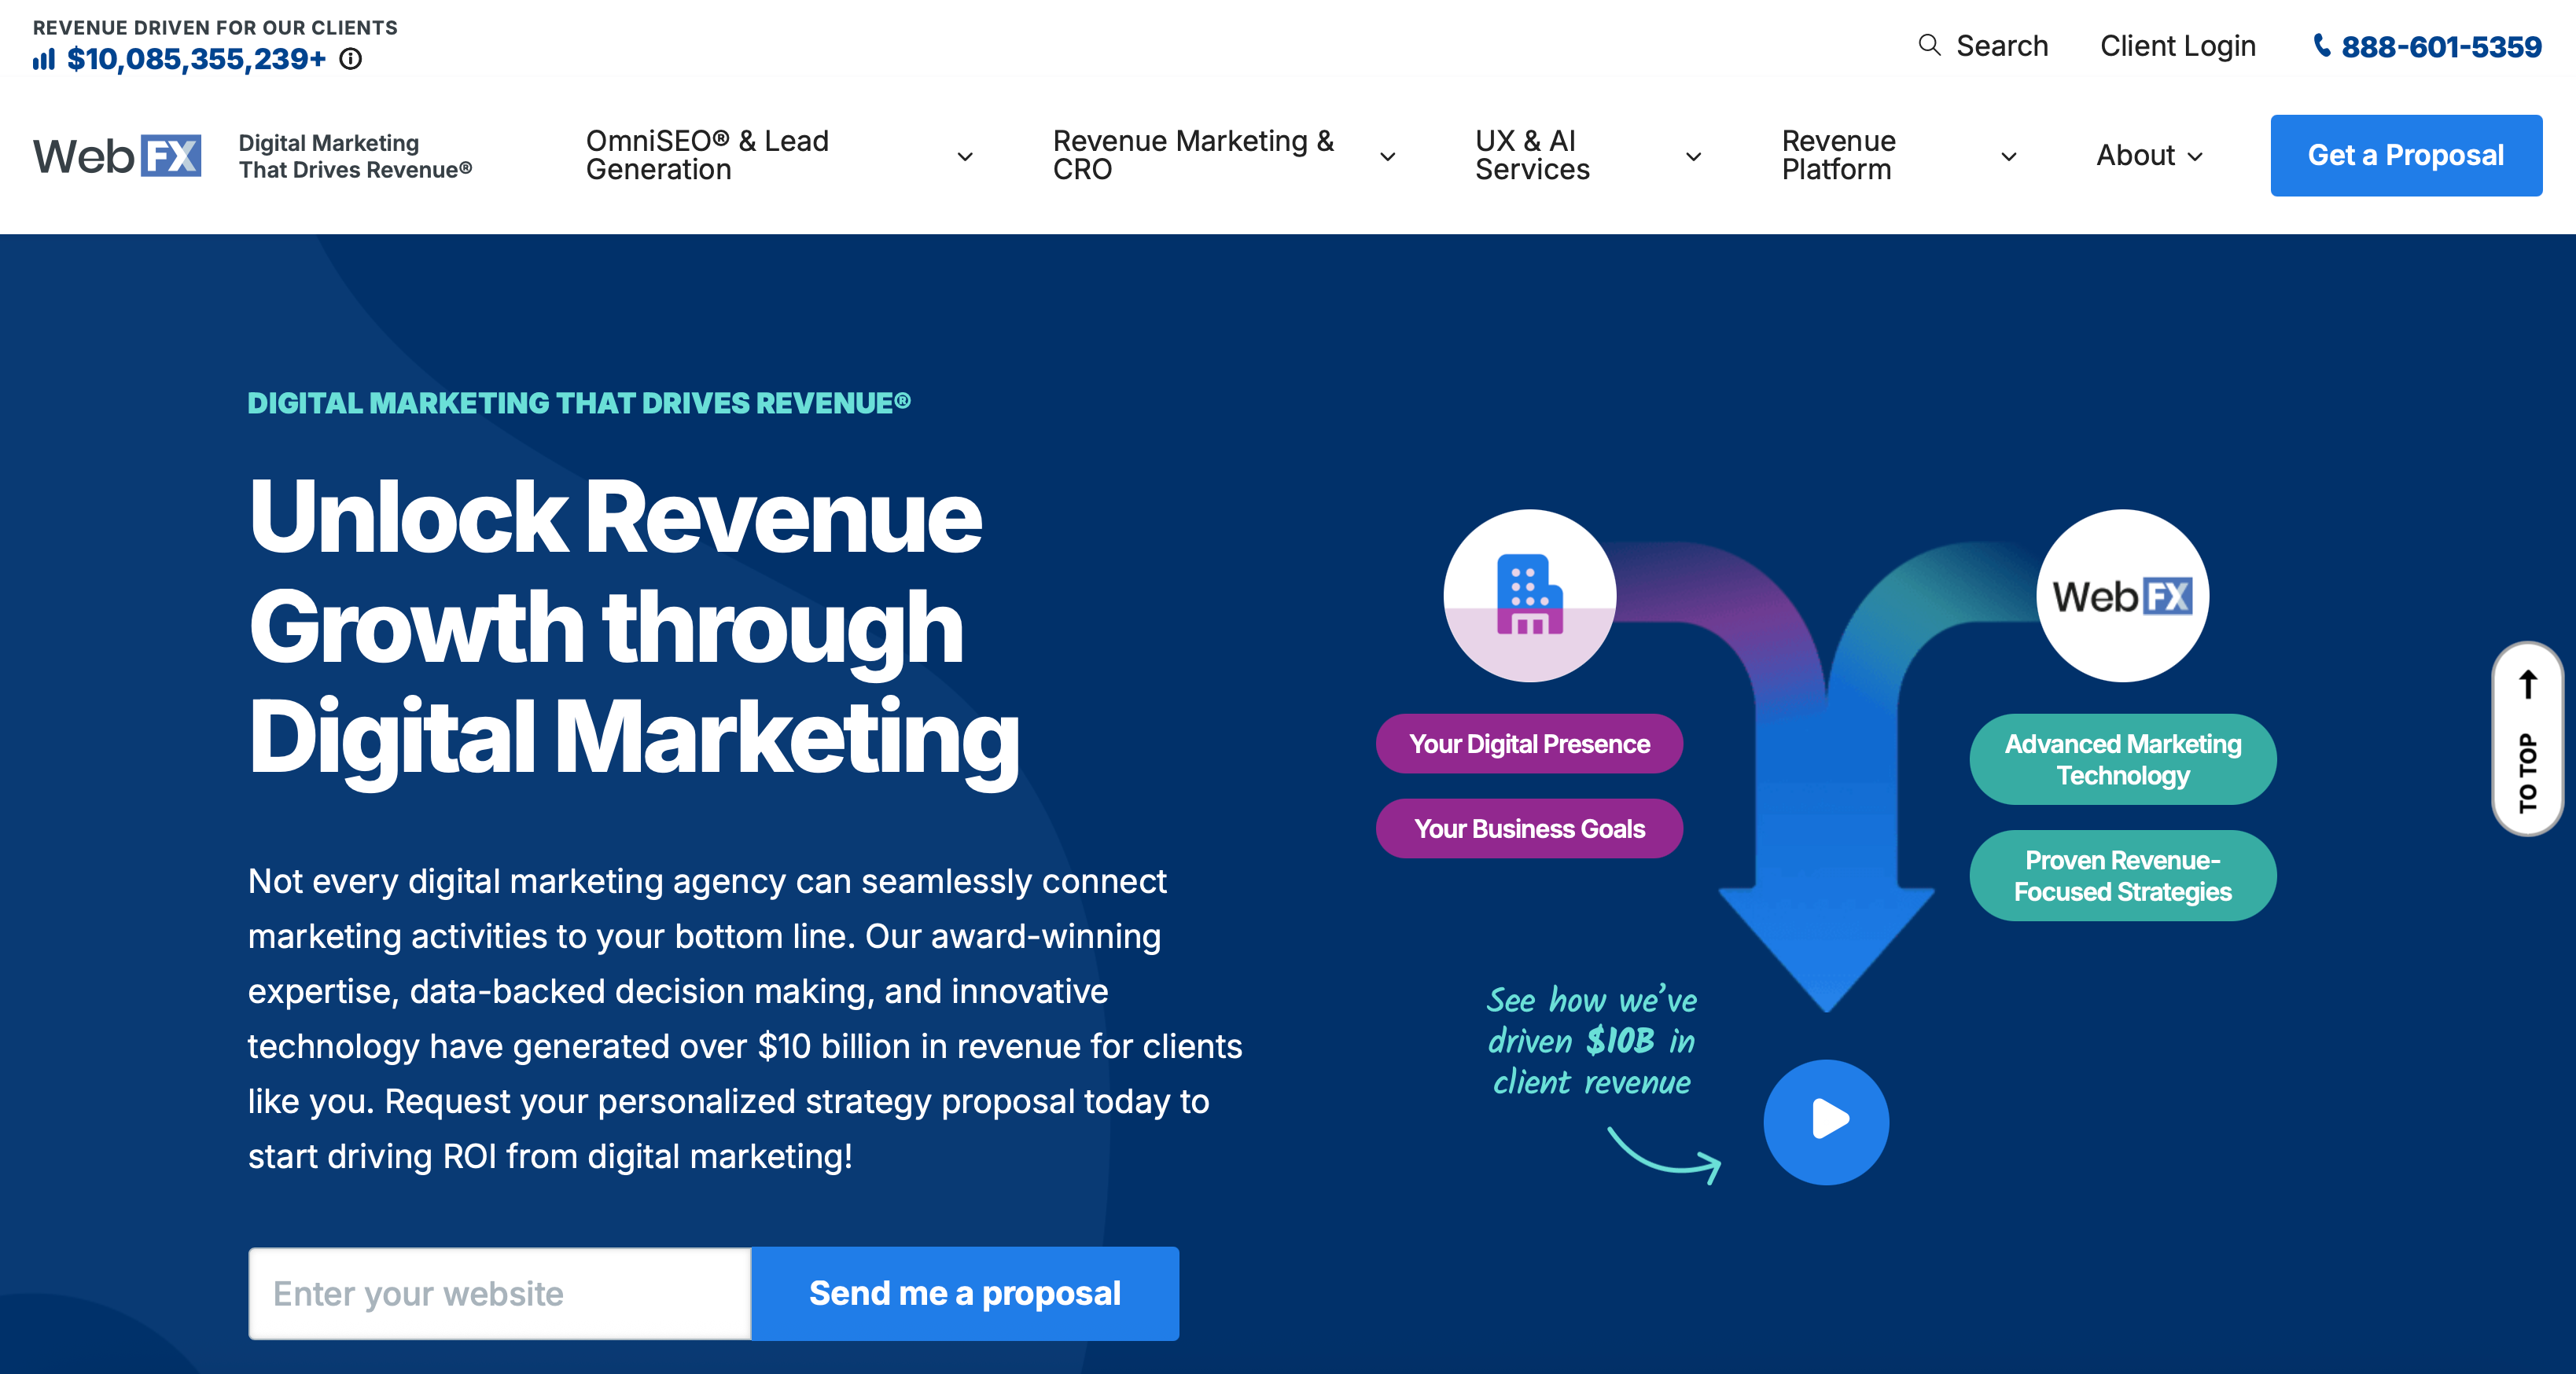Play the client revenue video

coord(1825,1121)
